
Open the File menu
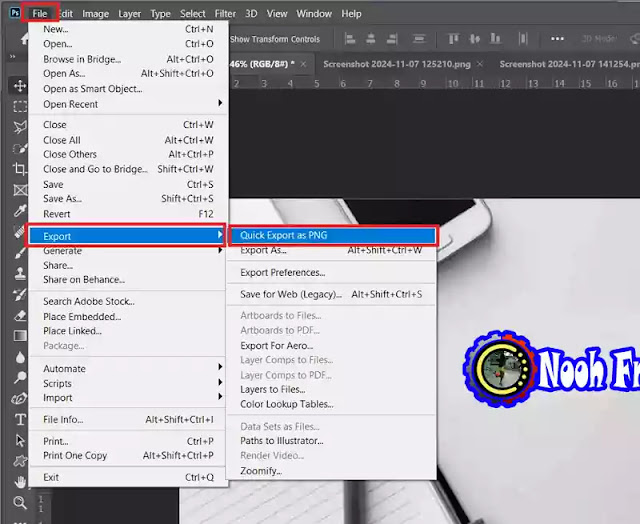coord(40,13)
